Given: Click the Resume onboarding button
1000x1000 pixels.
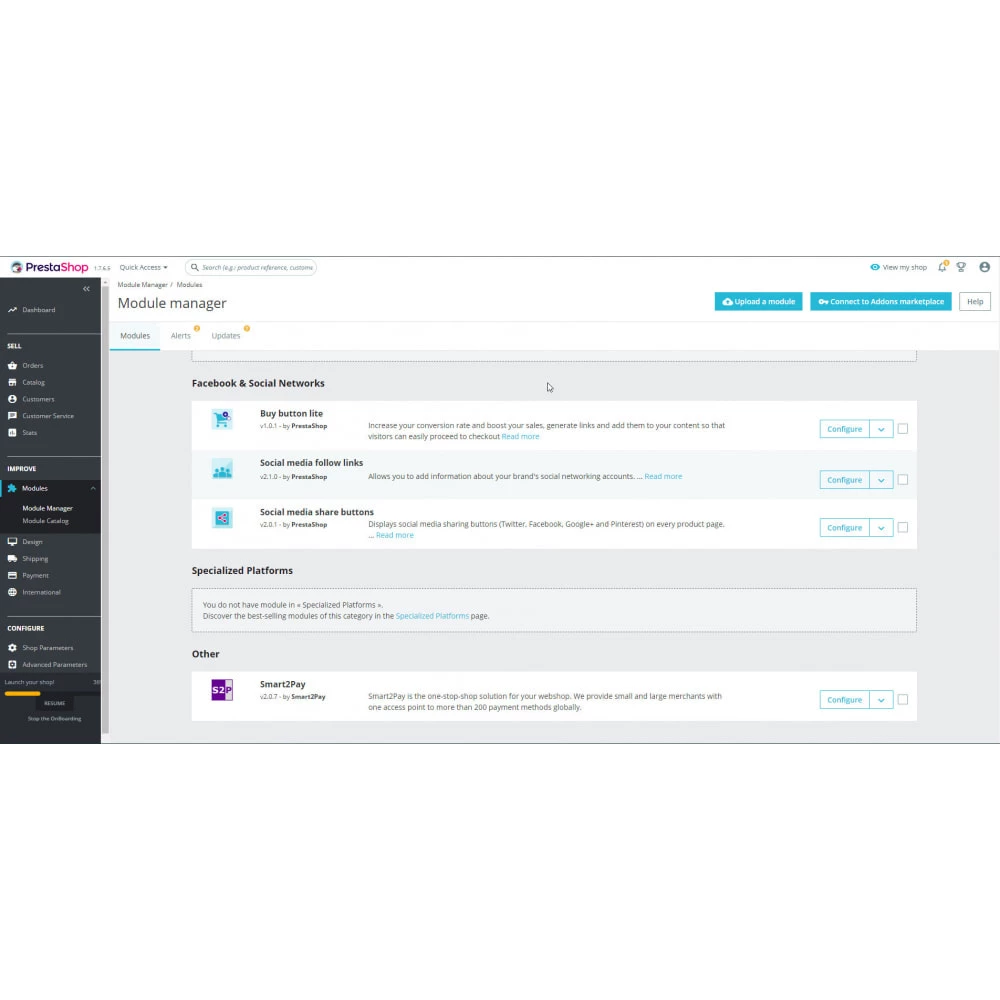Looking at the screenshot, I should [x=55, y=703].
